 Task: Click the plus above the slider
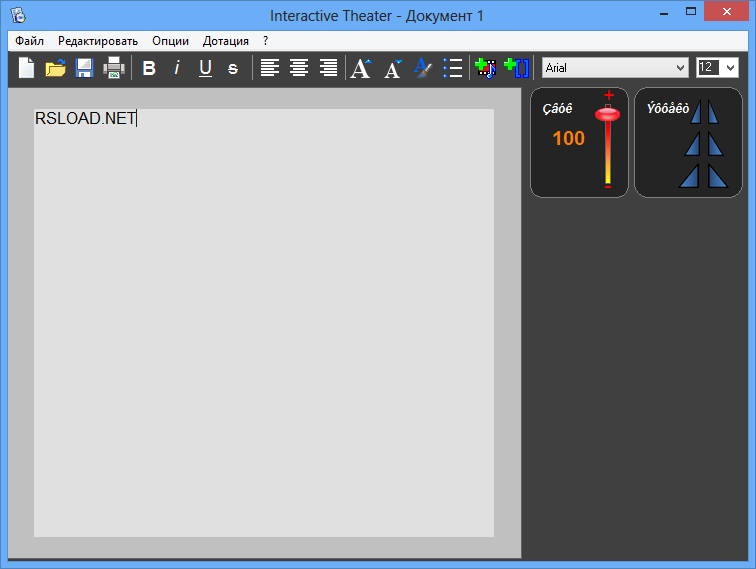[x=608, y=95]
